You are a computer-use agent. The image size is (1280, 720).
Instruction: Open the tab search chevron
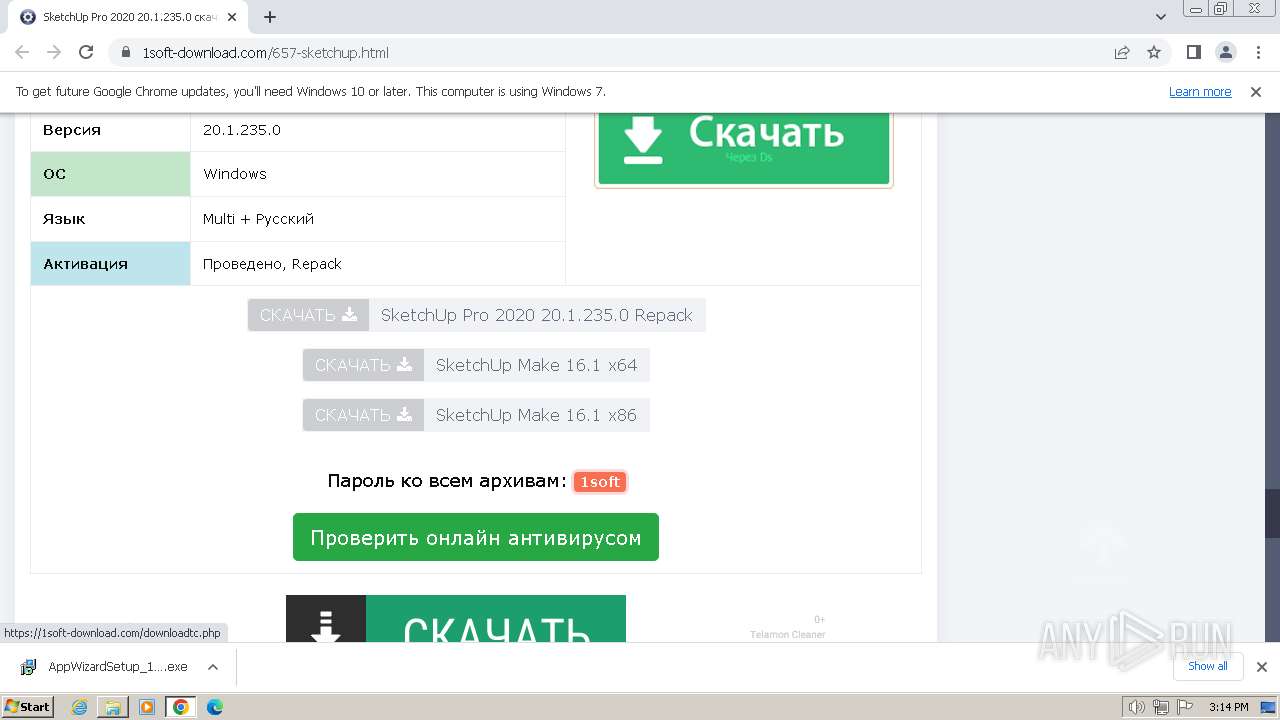click(x=1161, y=17)
